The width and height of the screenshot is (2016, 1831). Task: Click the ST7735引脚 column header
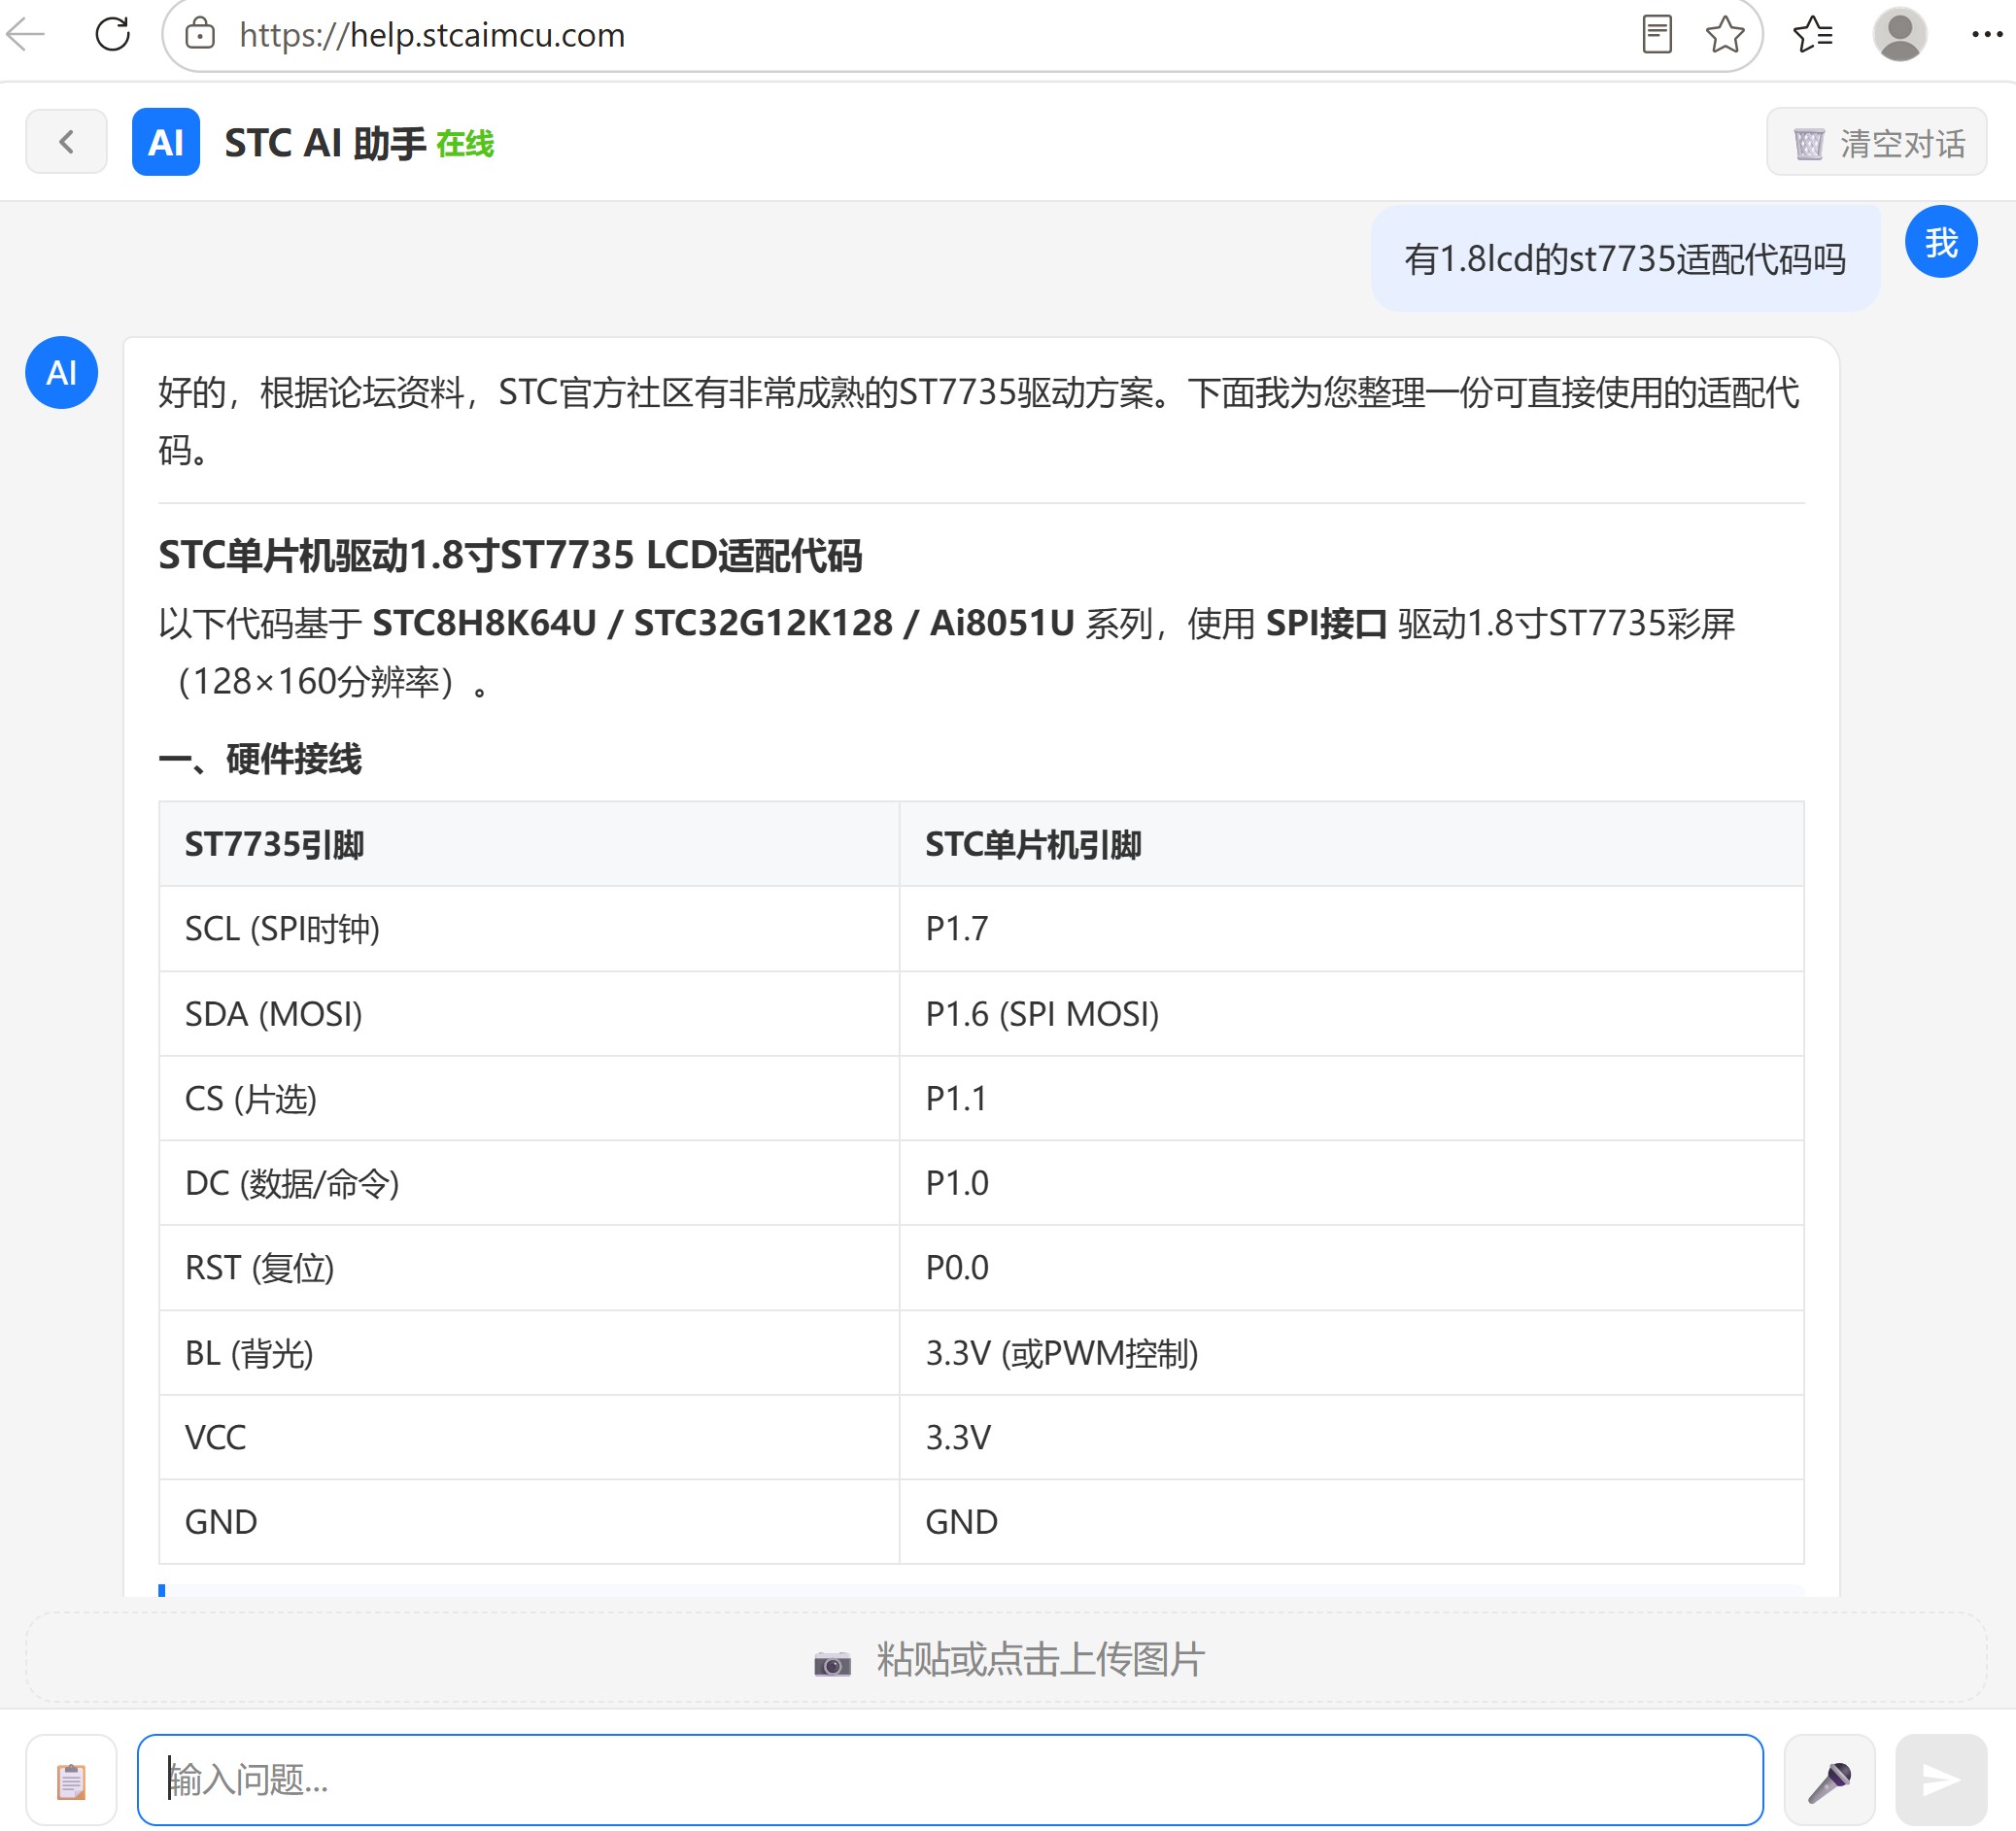pos(529,844)
